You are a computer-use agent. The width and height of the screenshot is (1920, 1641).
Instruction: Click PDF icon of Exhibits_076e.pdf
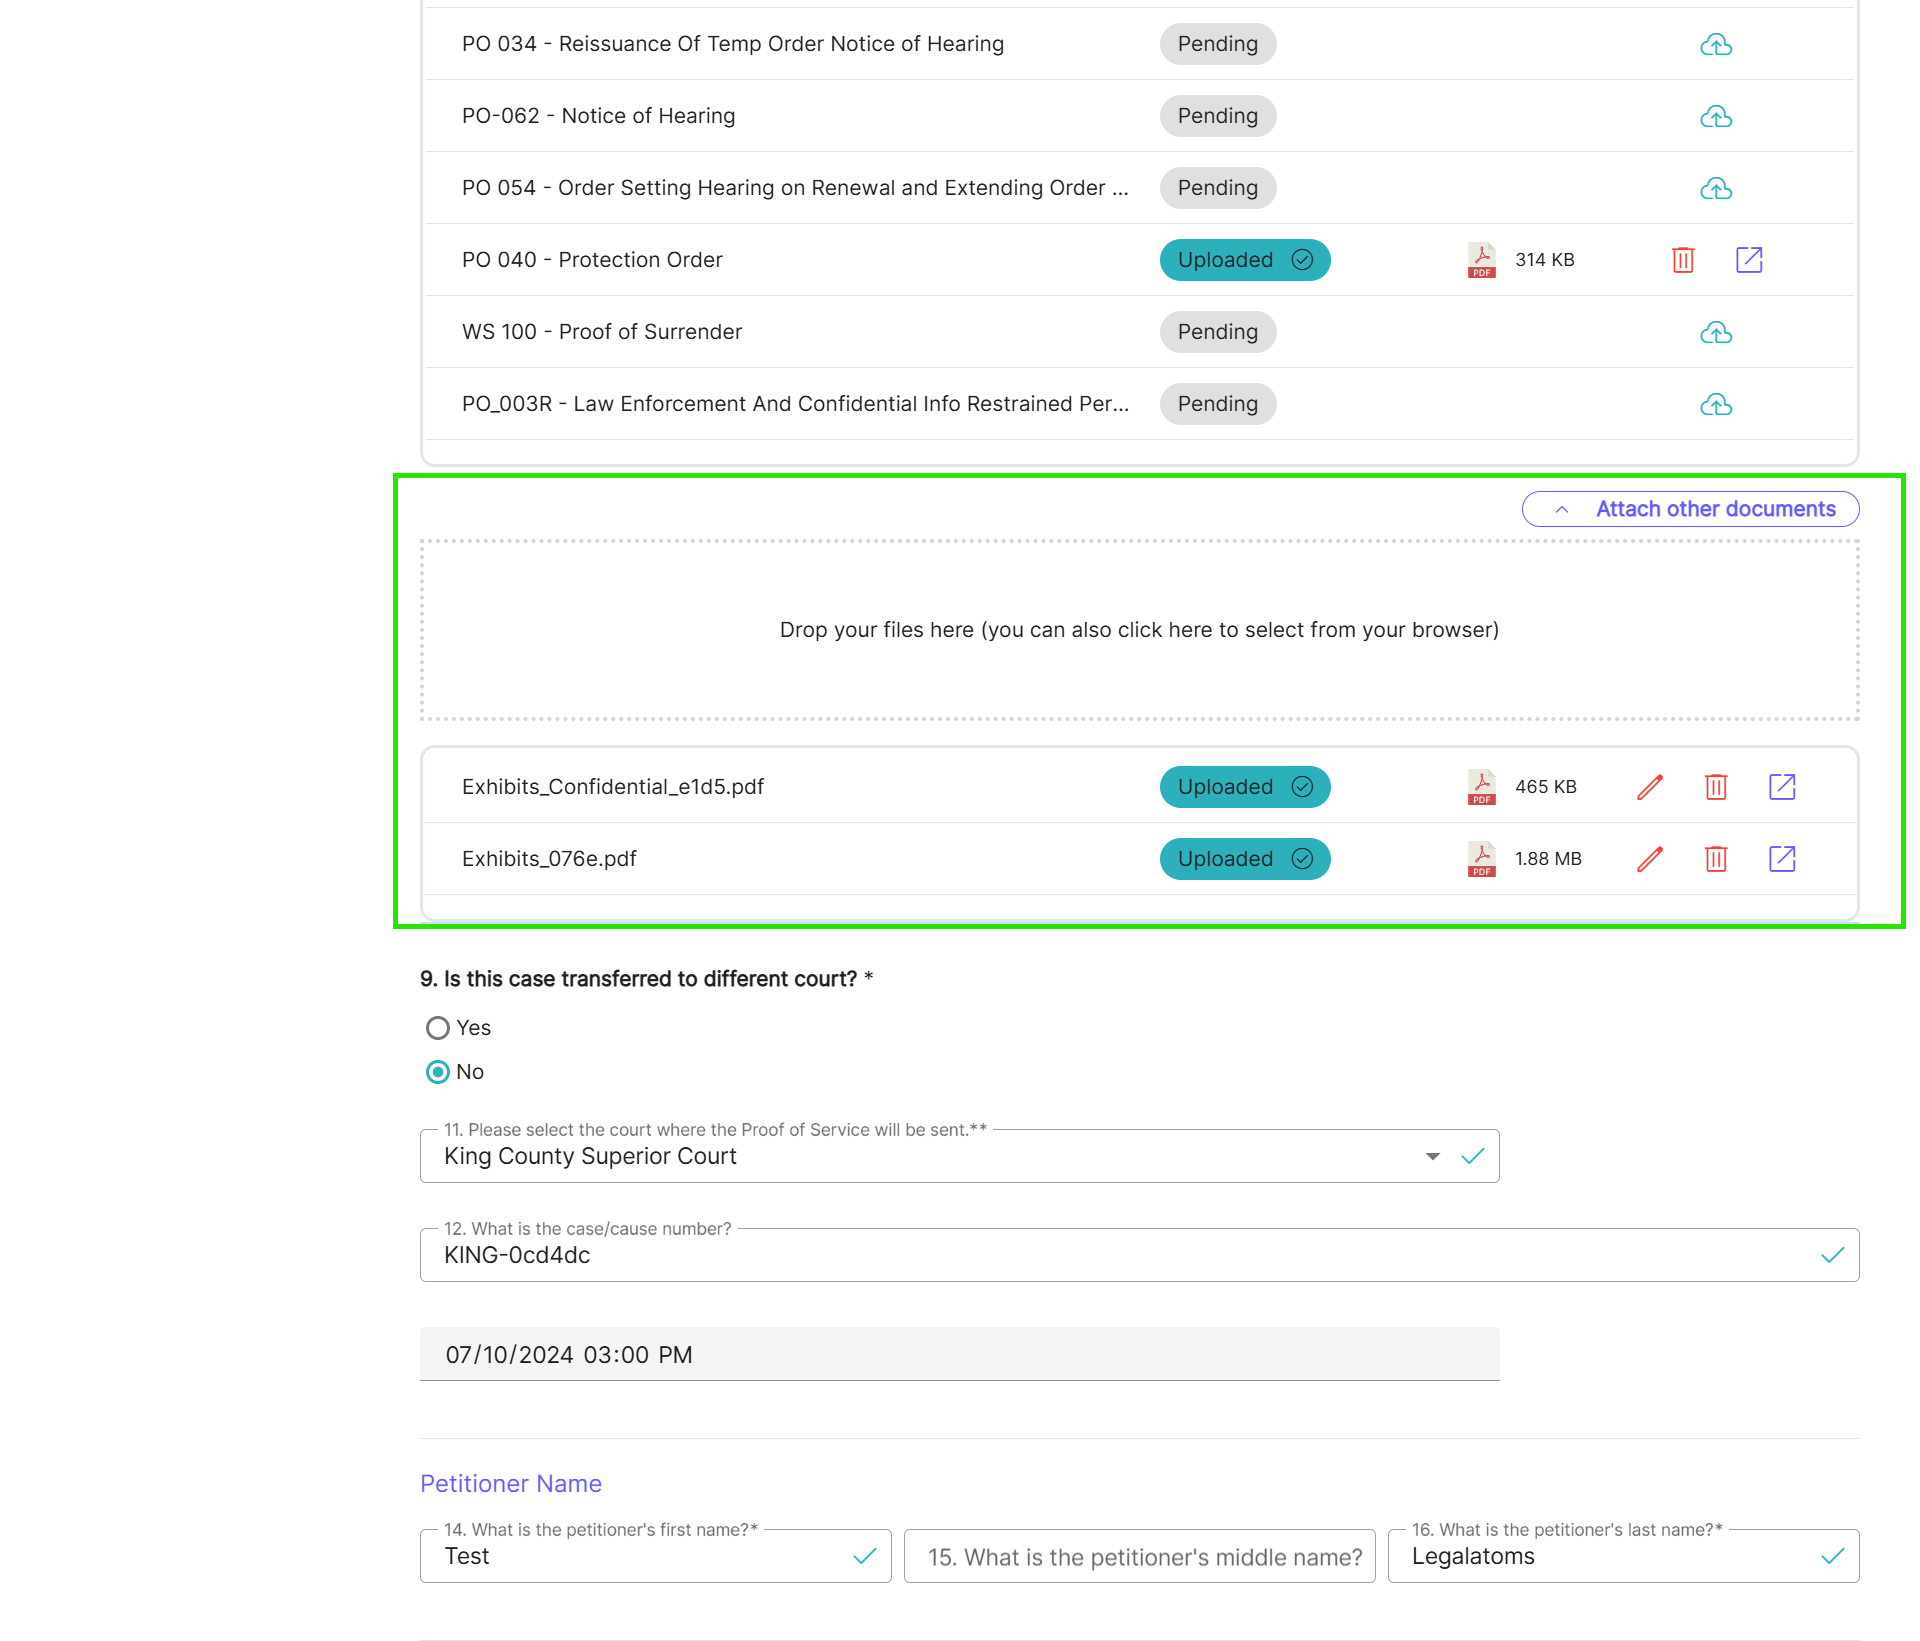1481,859
